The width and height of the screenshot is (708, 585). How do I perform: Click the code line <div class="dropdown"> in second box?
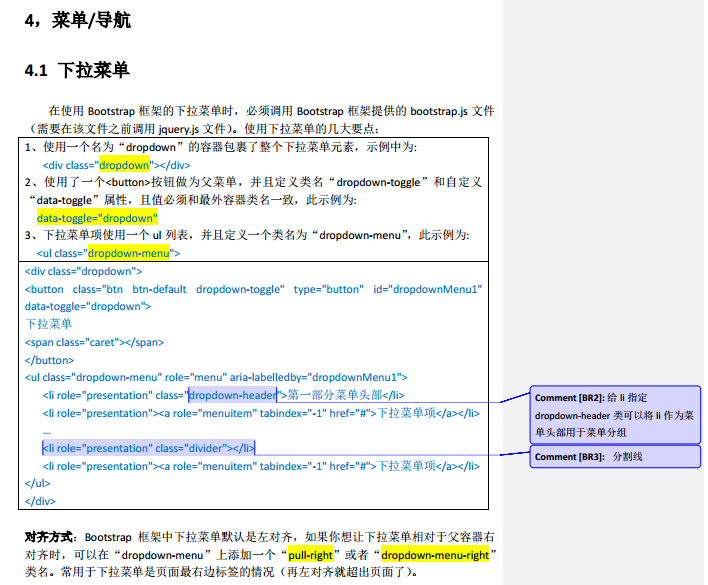coord(84,271)
